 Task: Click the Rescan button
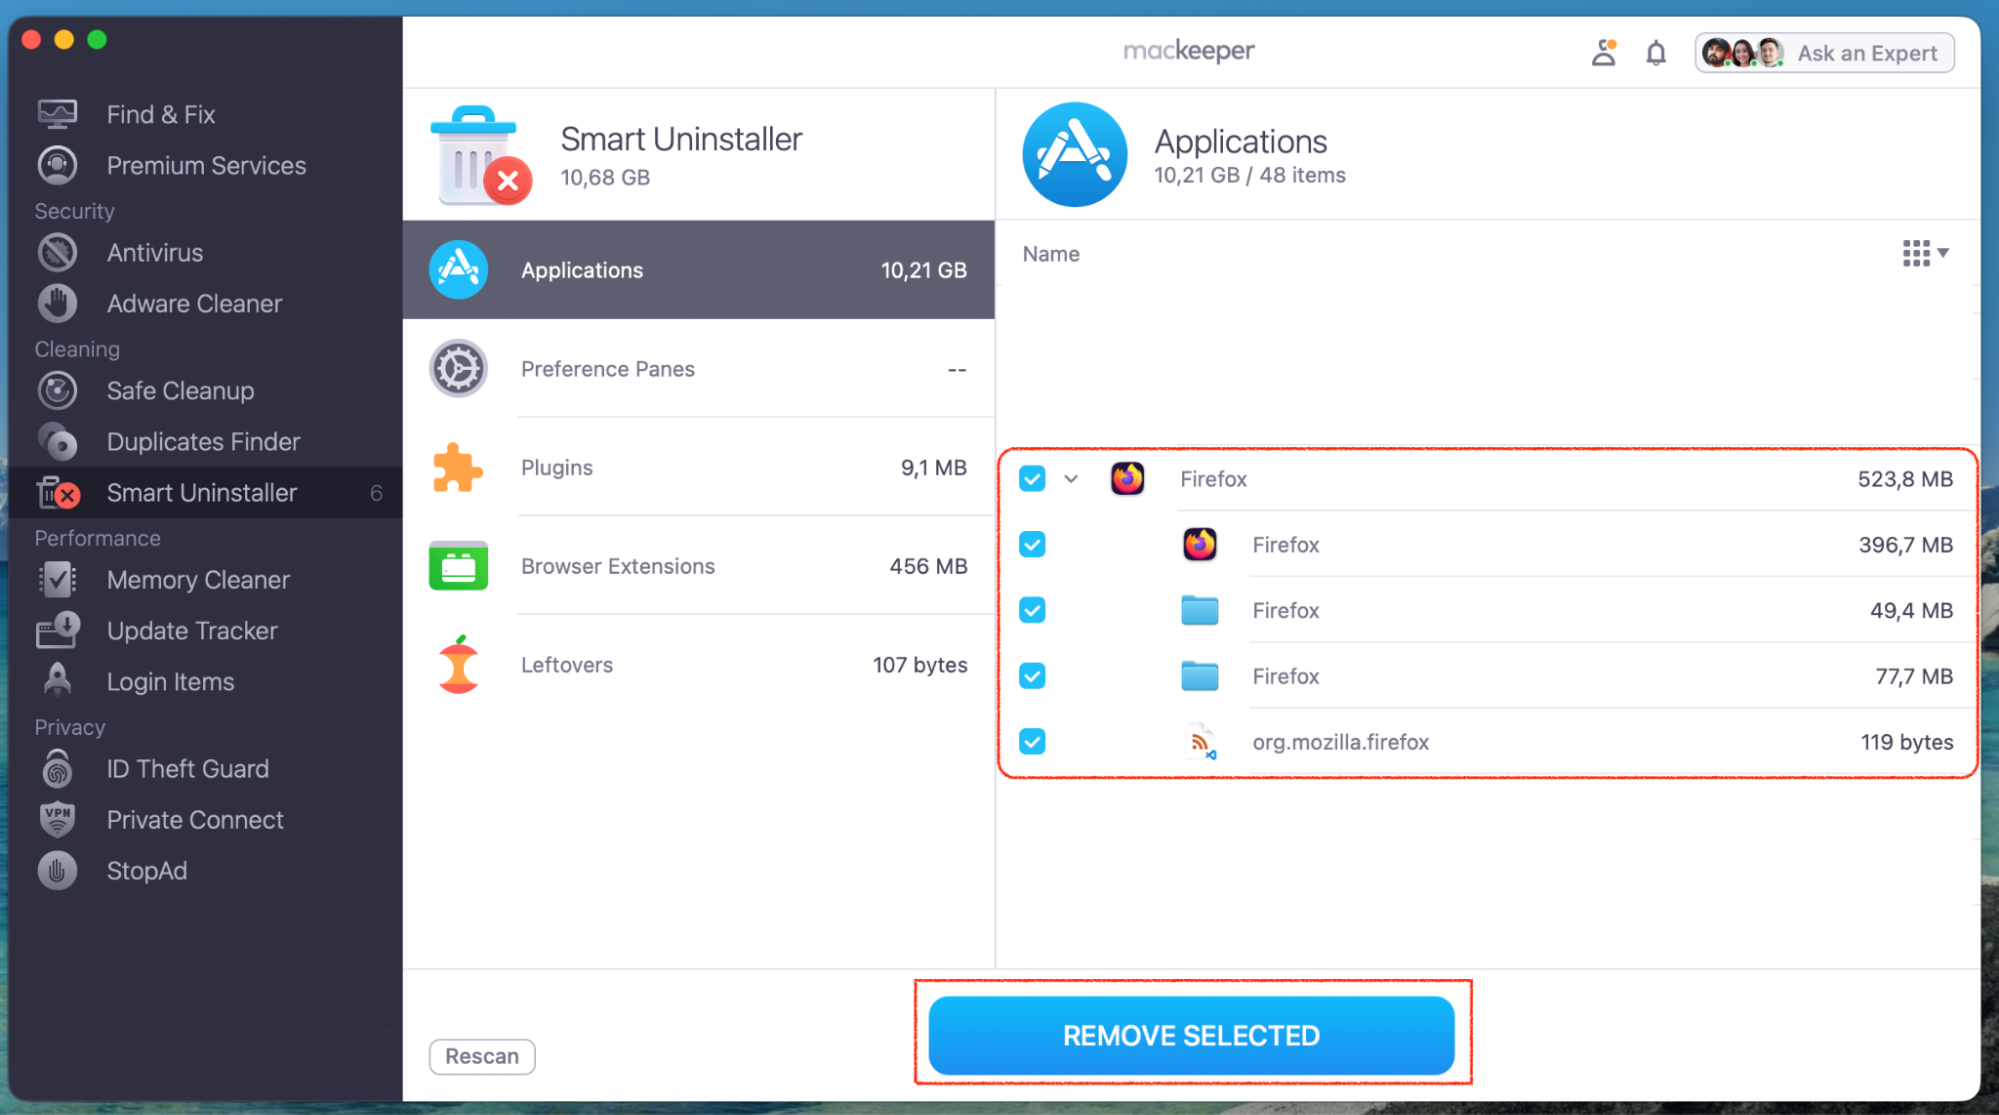pyautogui.click(x=481, y=1056)
